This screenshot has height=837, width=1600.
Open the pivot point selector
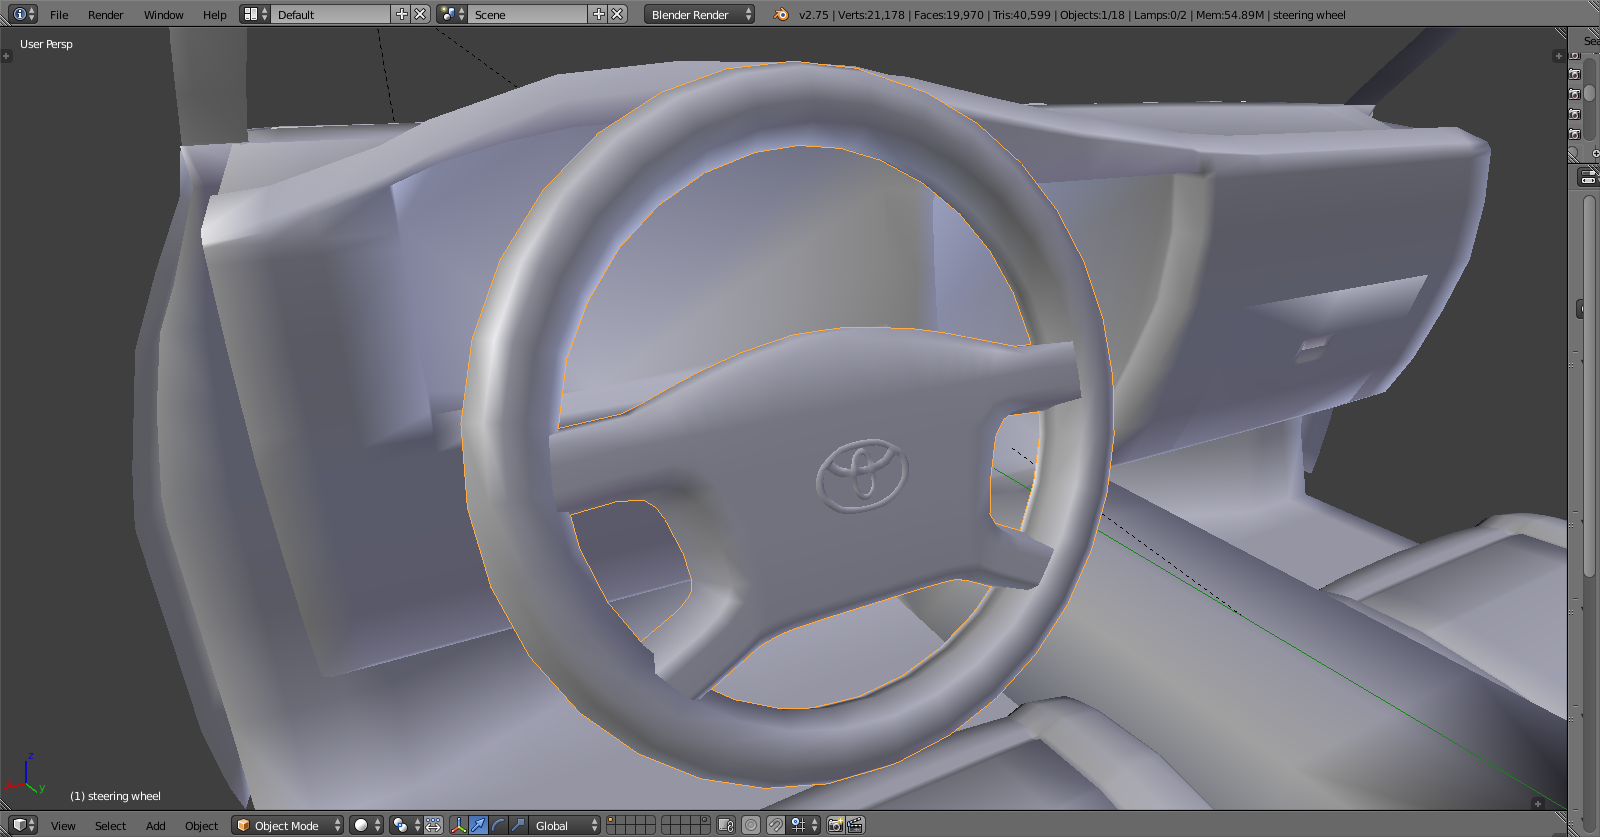coord(405,825)
